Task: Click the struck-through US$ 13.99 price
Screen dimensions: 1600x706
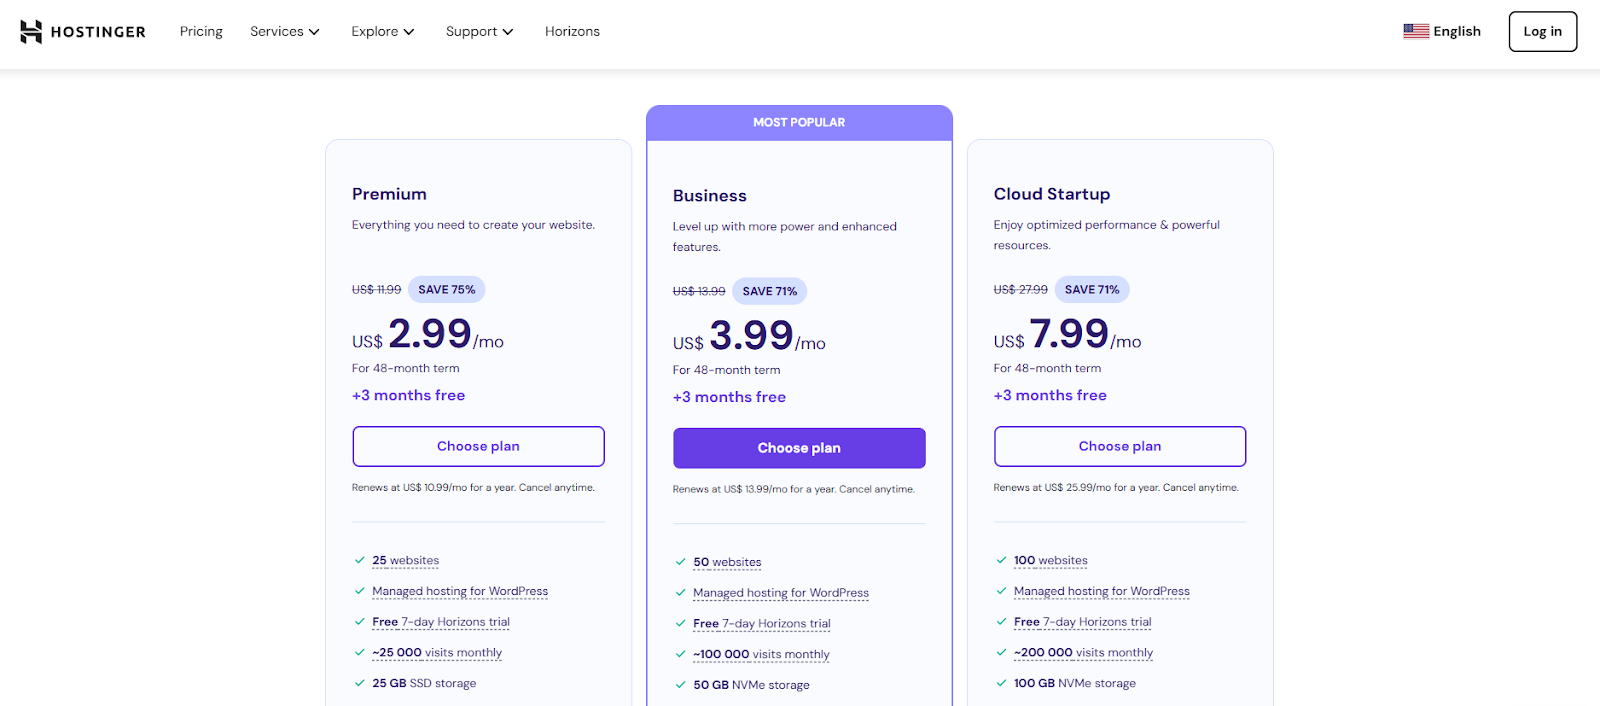Action: tap(699, 292)
